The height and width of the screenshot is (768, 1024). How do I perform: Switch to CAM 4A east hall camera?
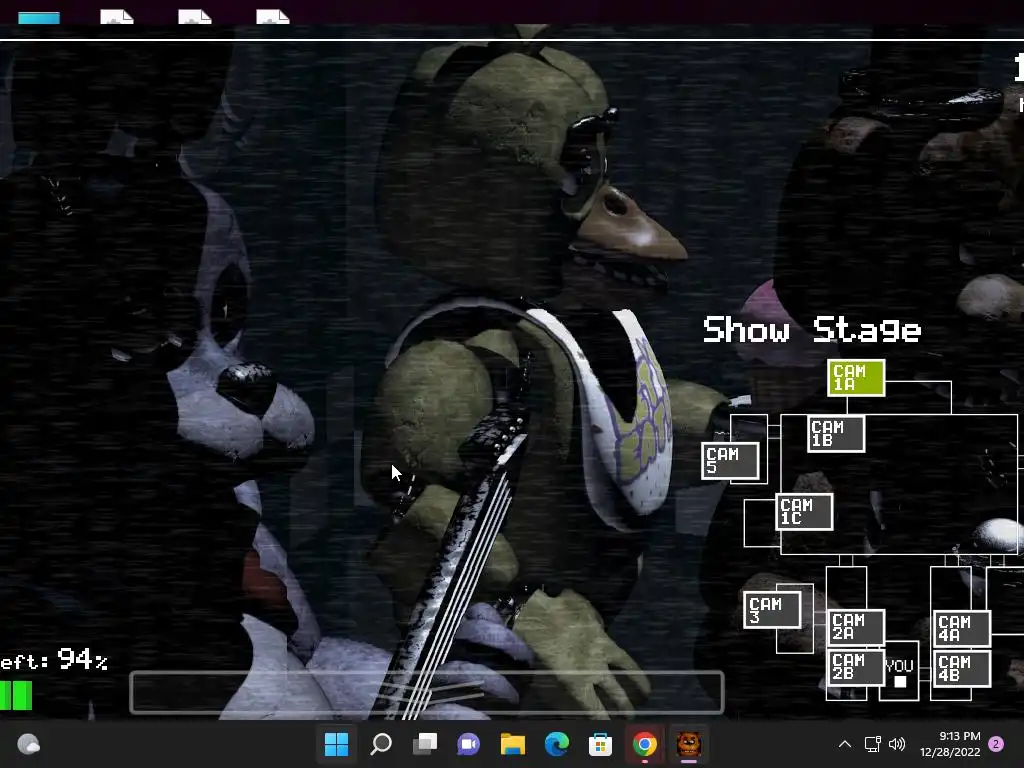click(963, 628)
